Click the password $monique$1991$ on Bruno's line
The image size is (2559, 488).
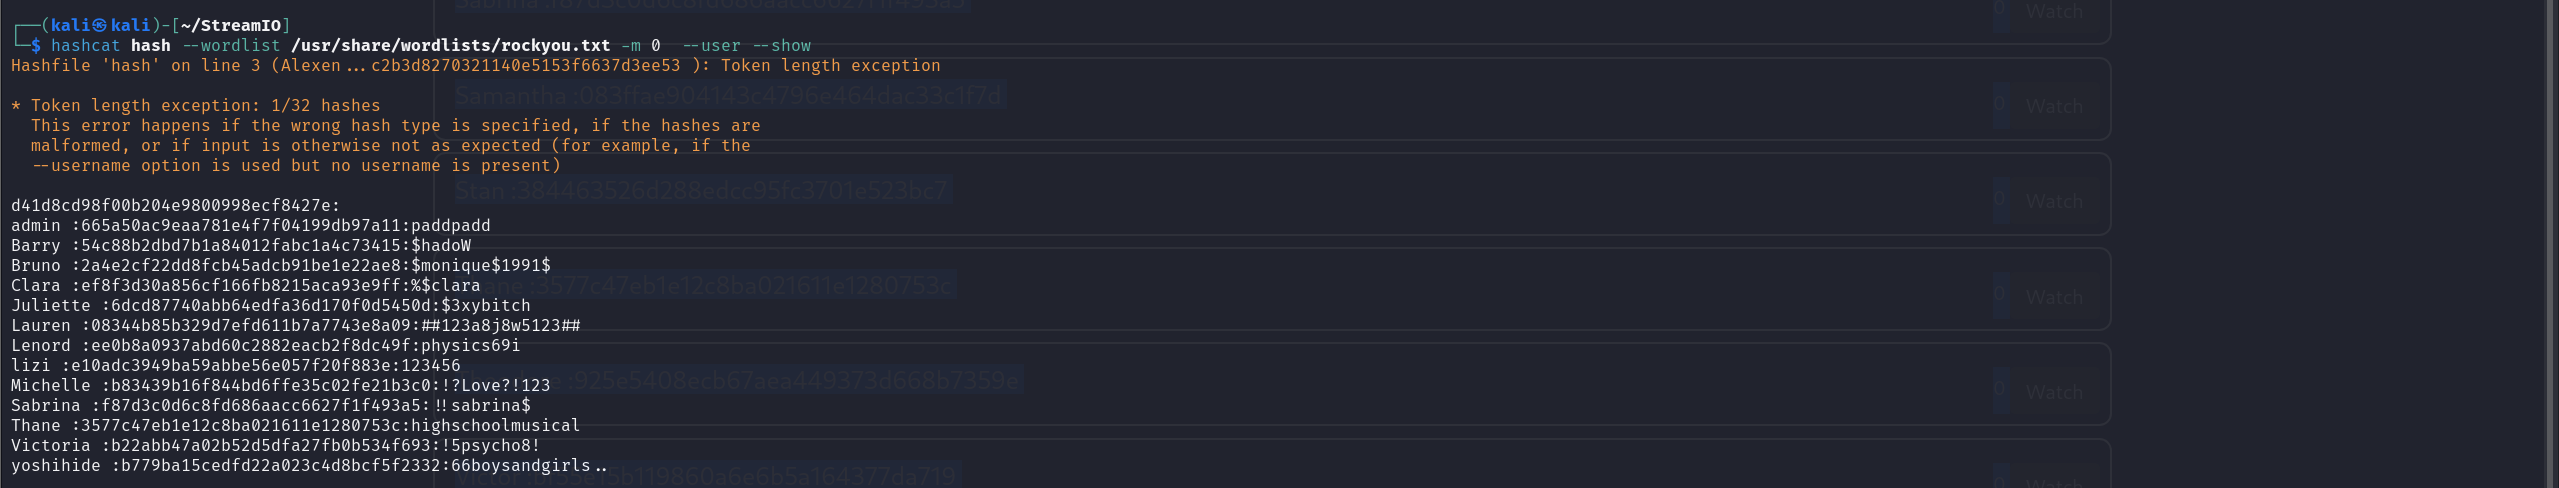[480, 265]
